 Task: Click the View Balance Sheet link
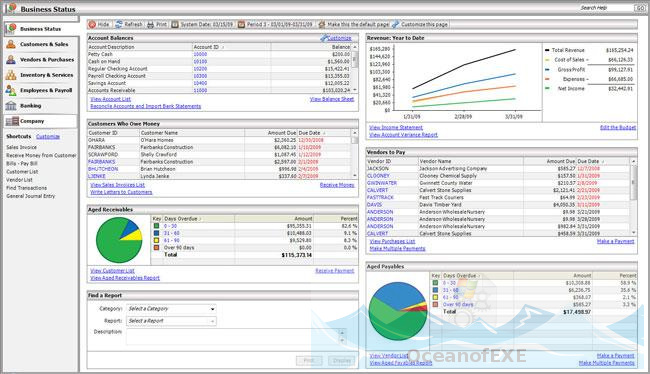pos(332,99)
